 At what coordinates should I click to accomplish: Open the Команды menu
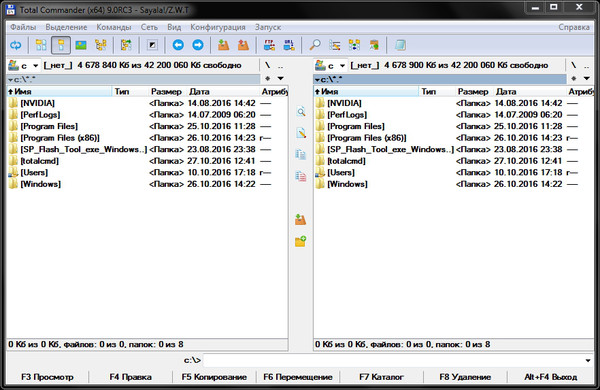click(x=114, y=27)
